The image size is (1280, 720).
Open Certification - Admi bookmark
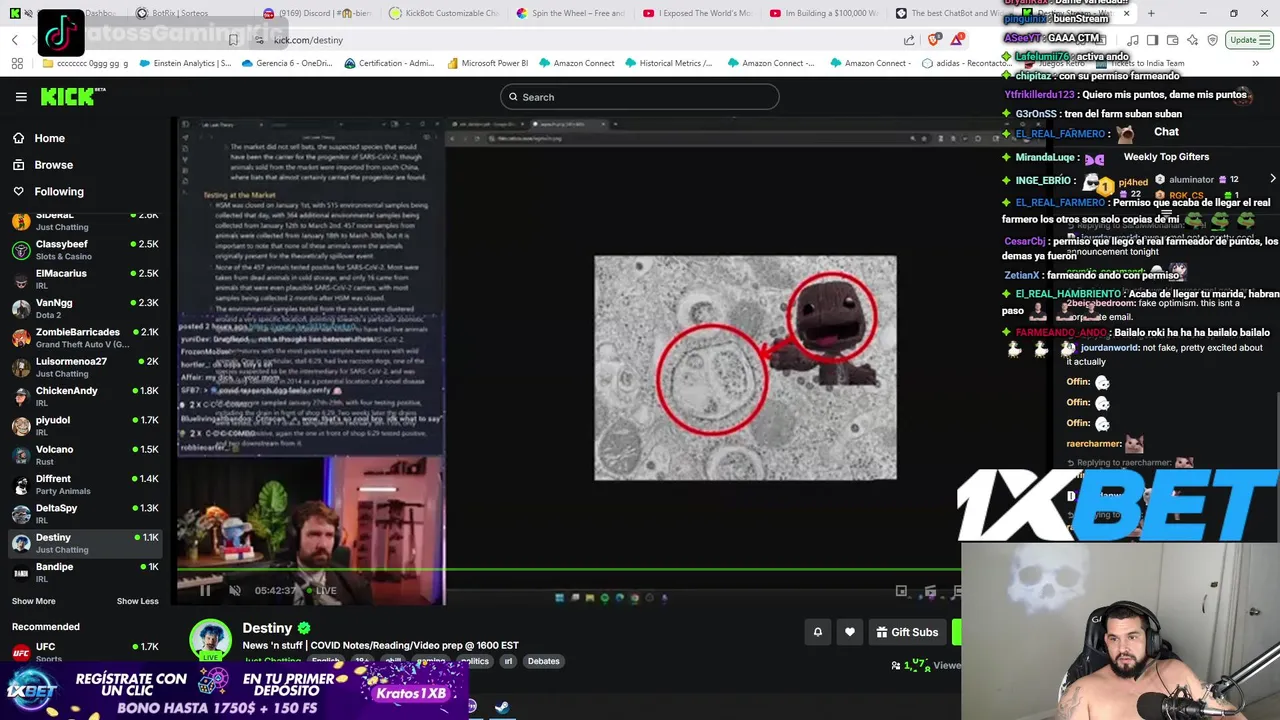389,63
